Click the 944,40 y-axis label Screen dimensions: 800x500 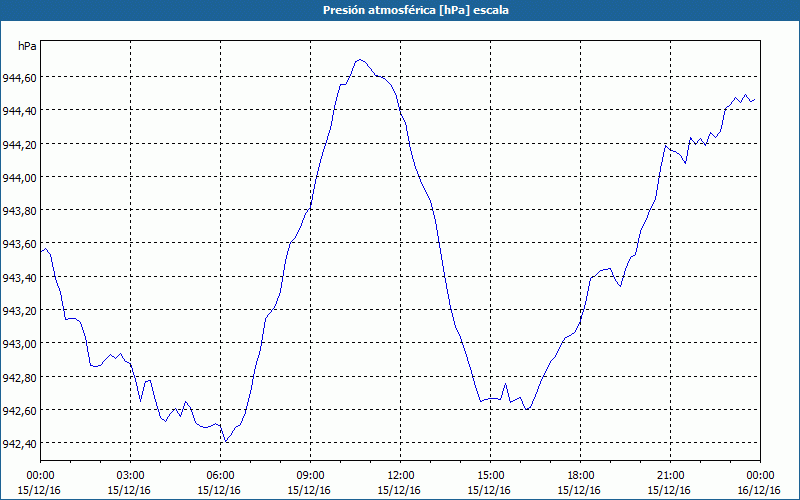coord(20,111)
